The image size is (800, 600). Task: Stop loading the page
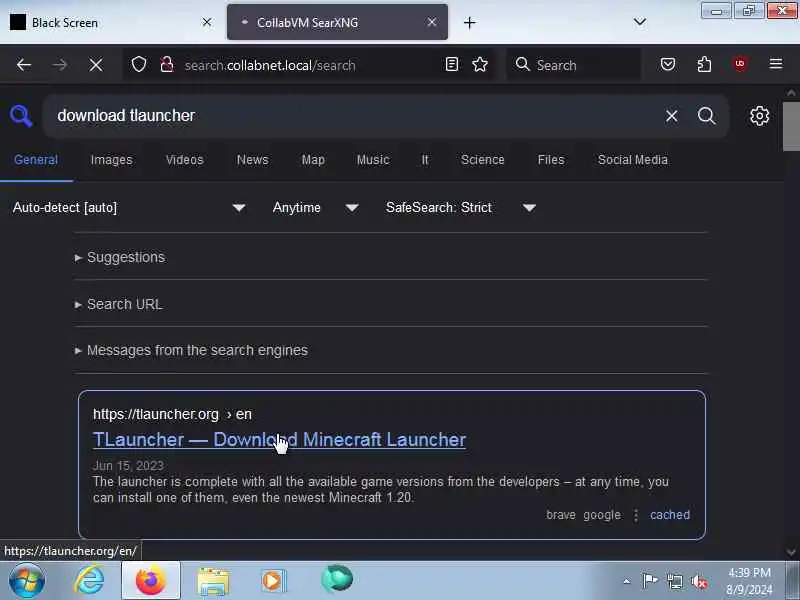pos(95,65)
